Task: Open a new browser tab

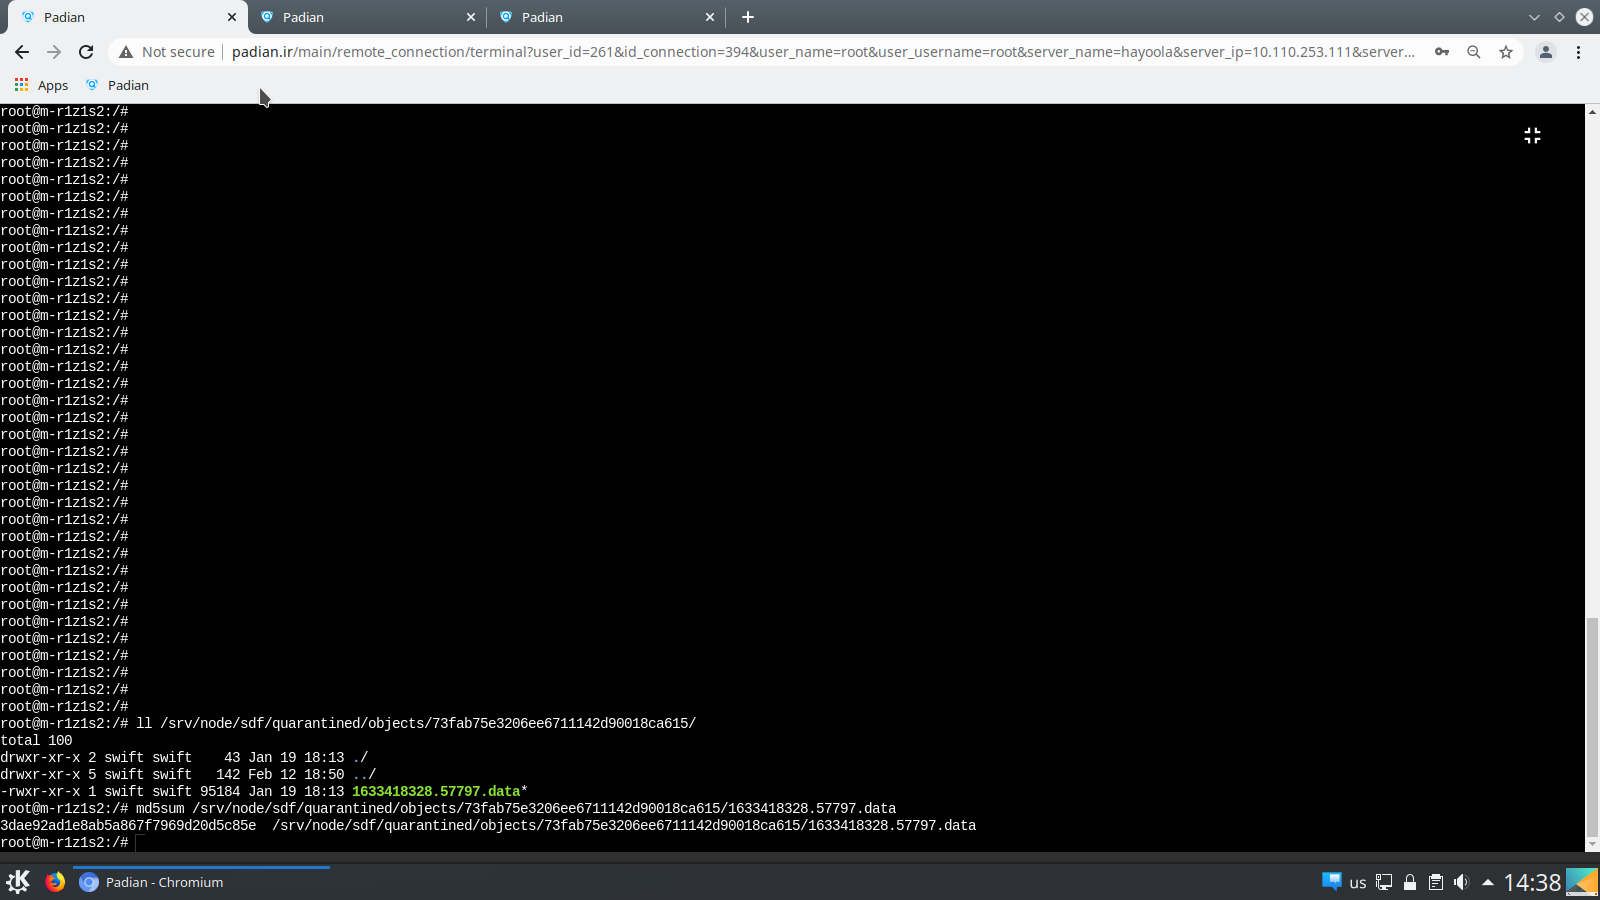Action: (x=748, y=17)
